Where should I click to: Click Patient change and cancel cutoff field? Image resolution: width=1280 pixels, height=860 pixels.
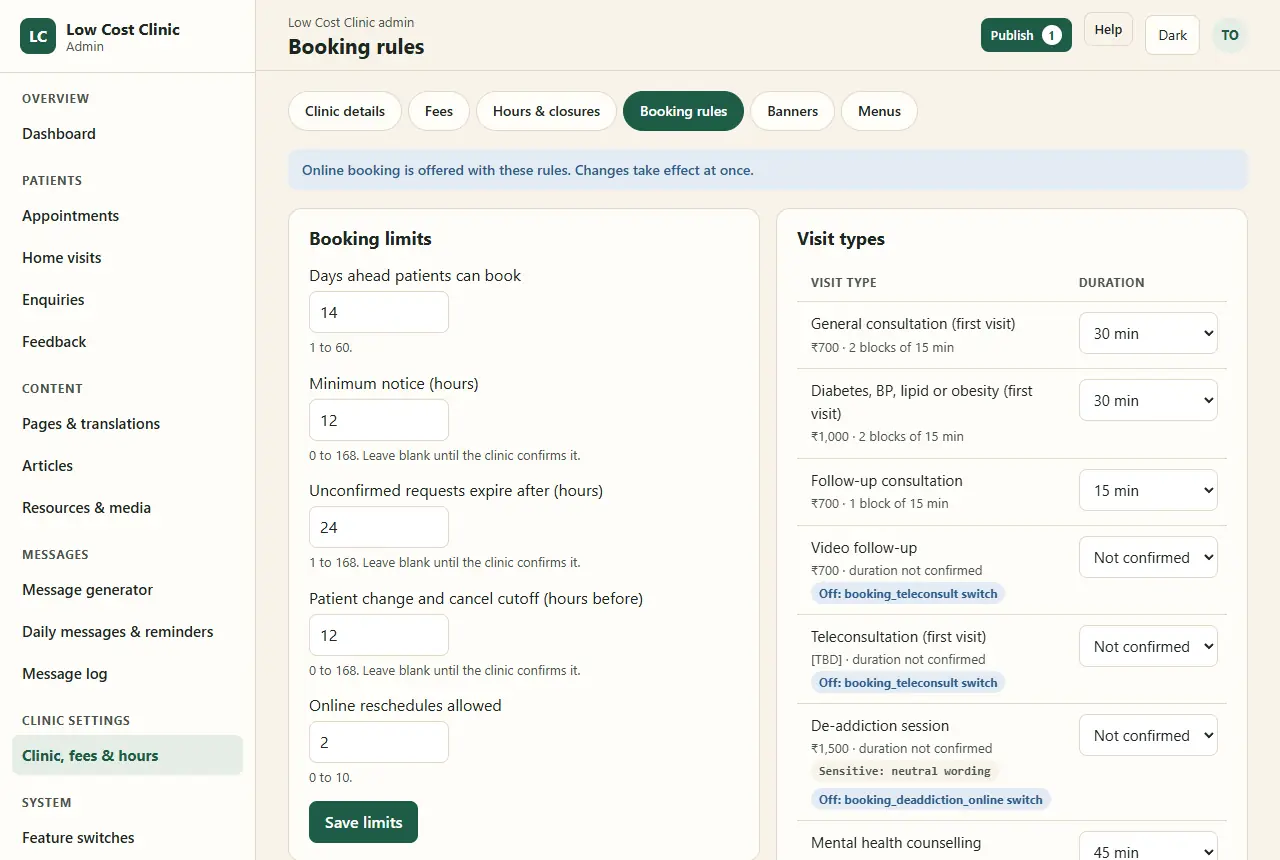pyautogui.click(x=379, y=635)
